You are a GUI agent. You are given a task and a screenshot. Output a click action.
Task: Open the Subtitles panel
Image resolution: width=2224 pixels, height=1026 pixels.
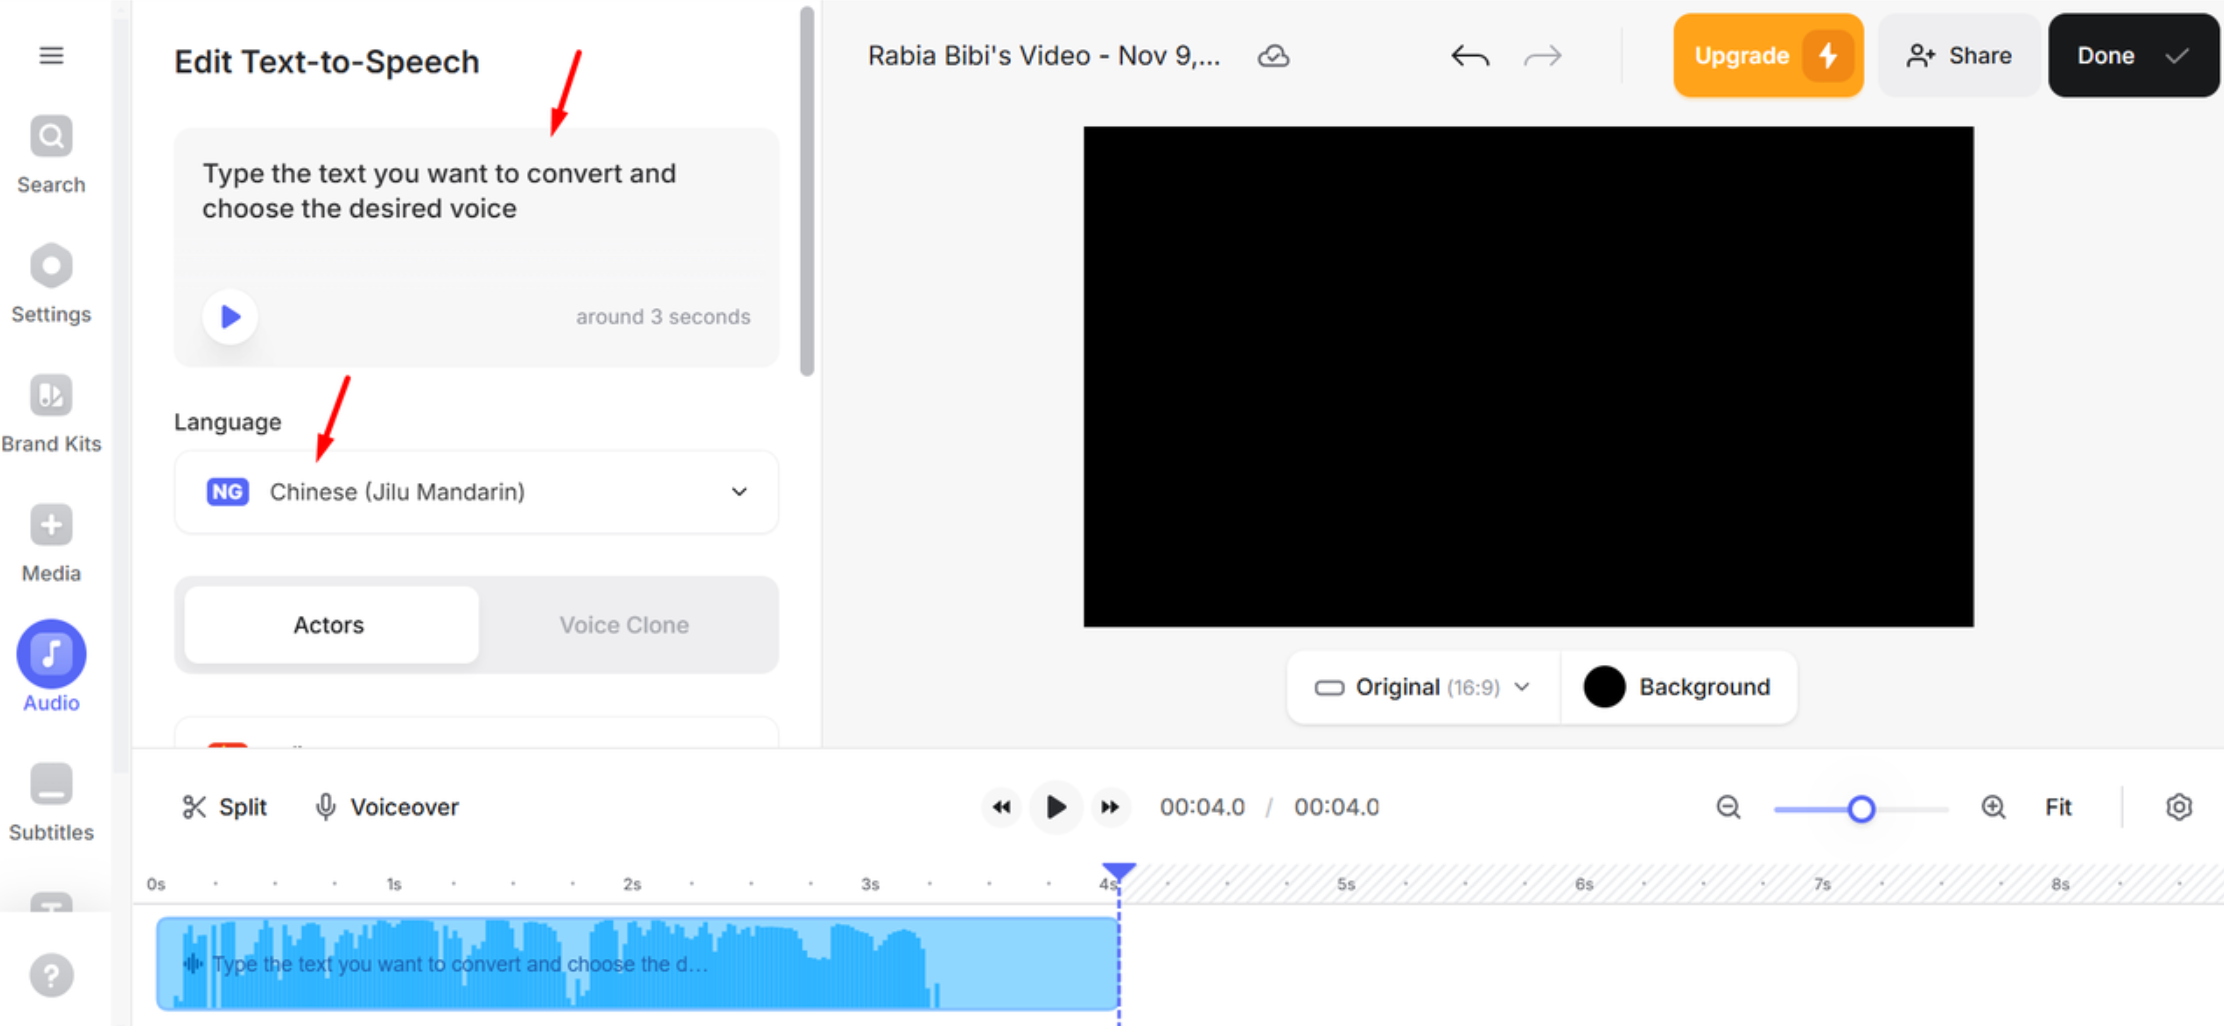pos(50,797)
